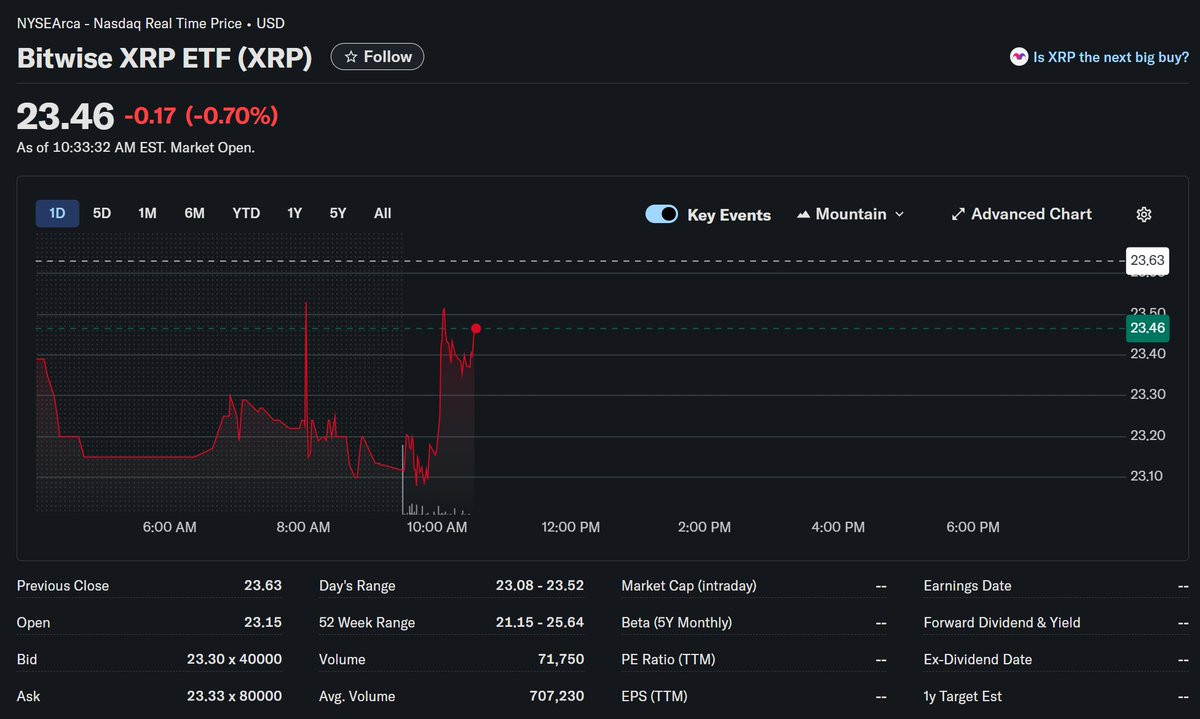Image resolution: width=1200 pixels, height=719 pixels.
Task: Click the Market Cap (intraday) label
Action: coord(689,586)
